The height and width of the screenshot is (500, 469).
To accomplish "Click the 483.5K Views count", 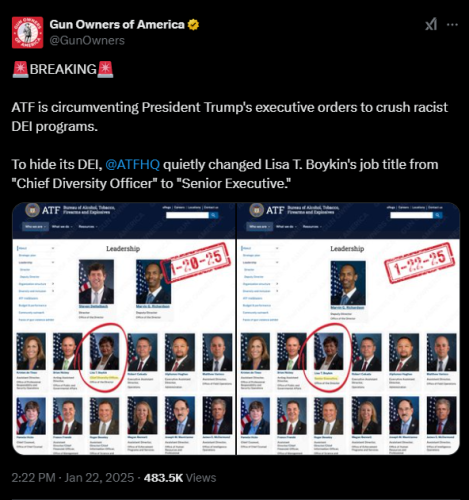I will pos(180,478).
